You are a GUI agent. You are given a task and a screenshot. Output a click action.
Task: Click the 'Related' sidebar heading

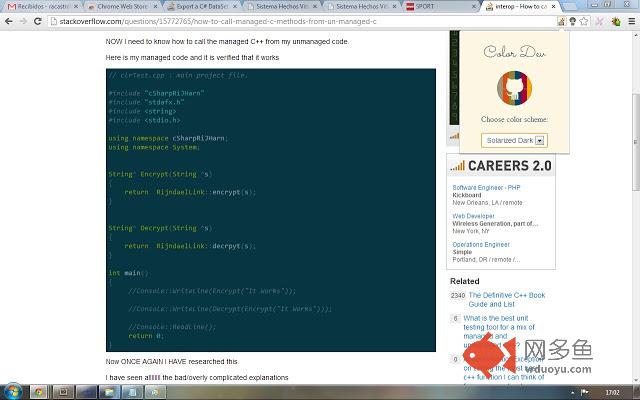pos(464,281)
